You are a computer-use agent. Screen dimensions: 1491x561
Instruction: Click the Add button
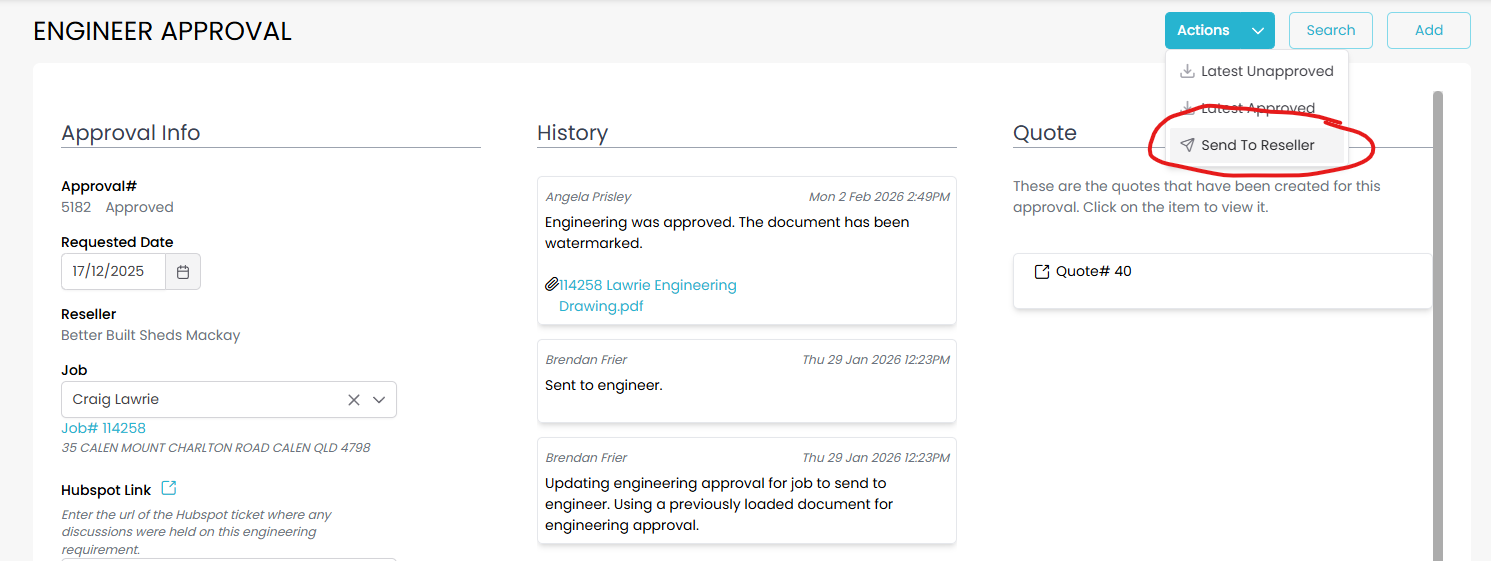[x=1428, y=31]
